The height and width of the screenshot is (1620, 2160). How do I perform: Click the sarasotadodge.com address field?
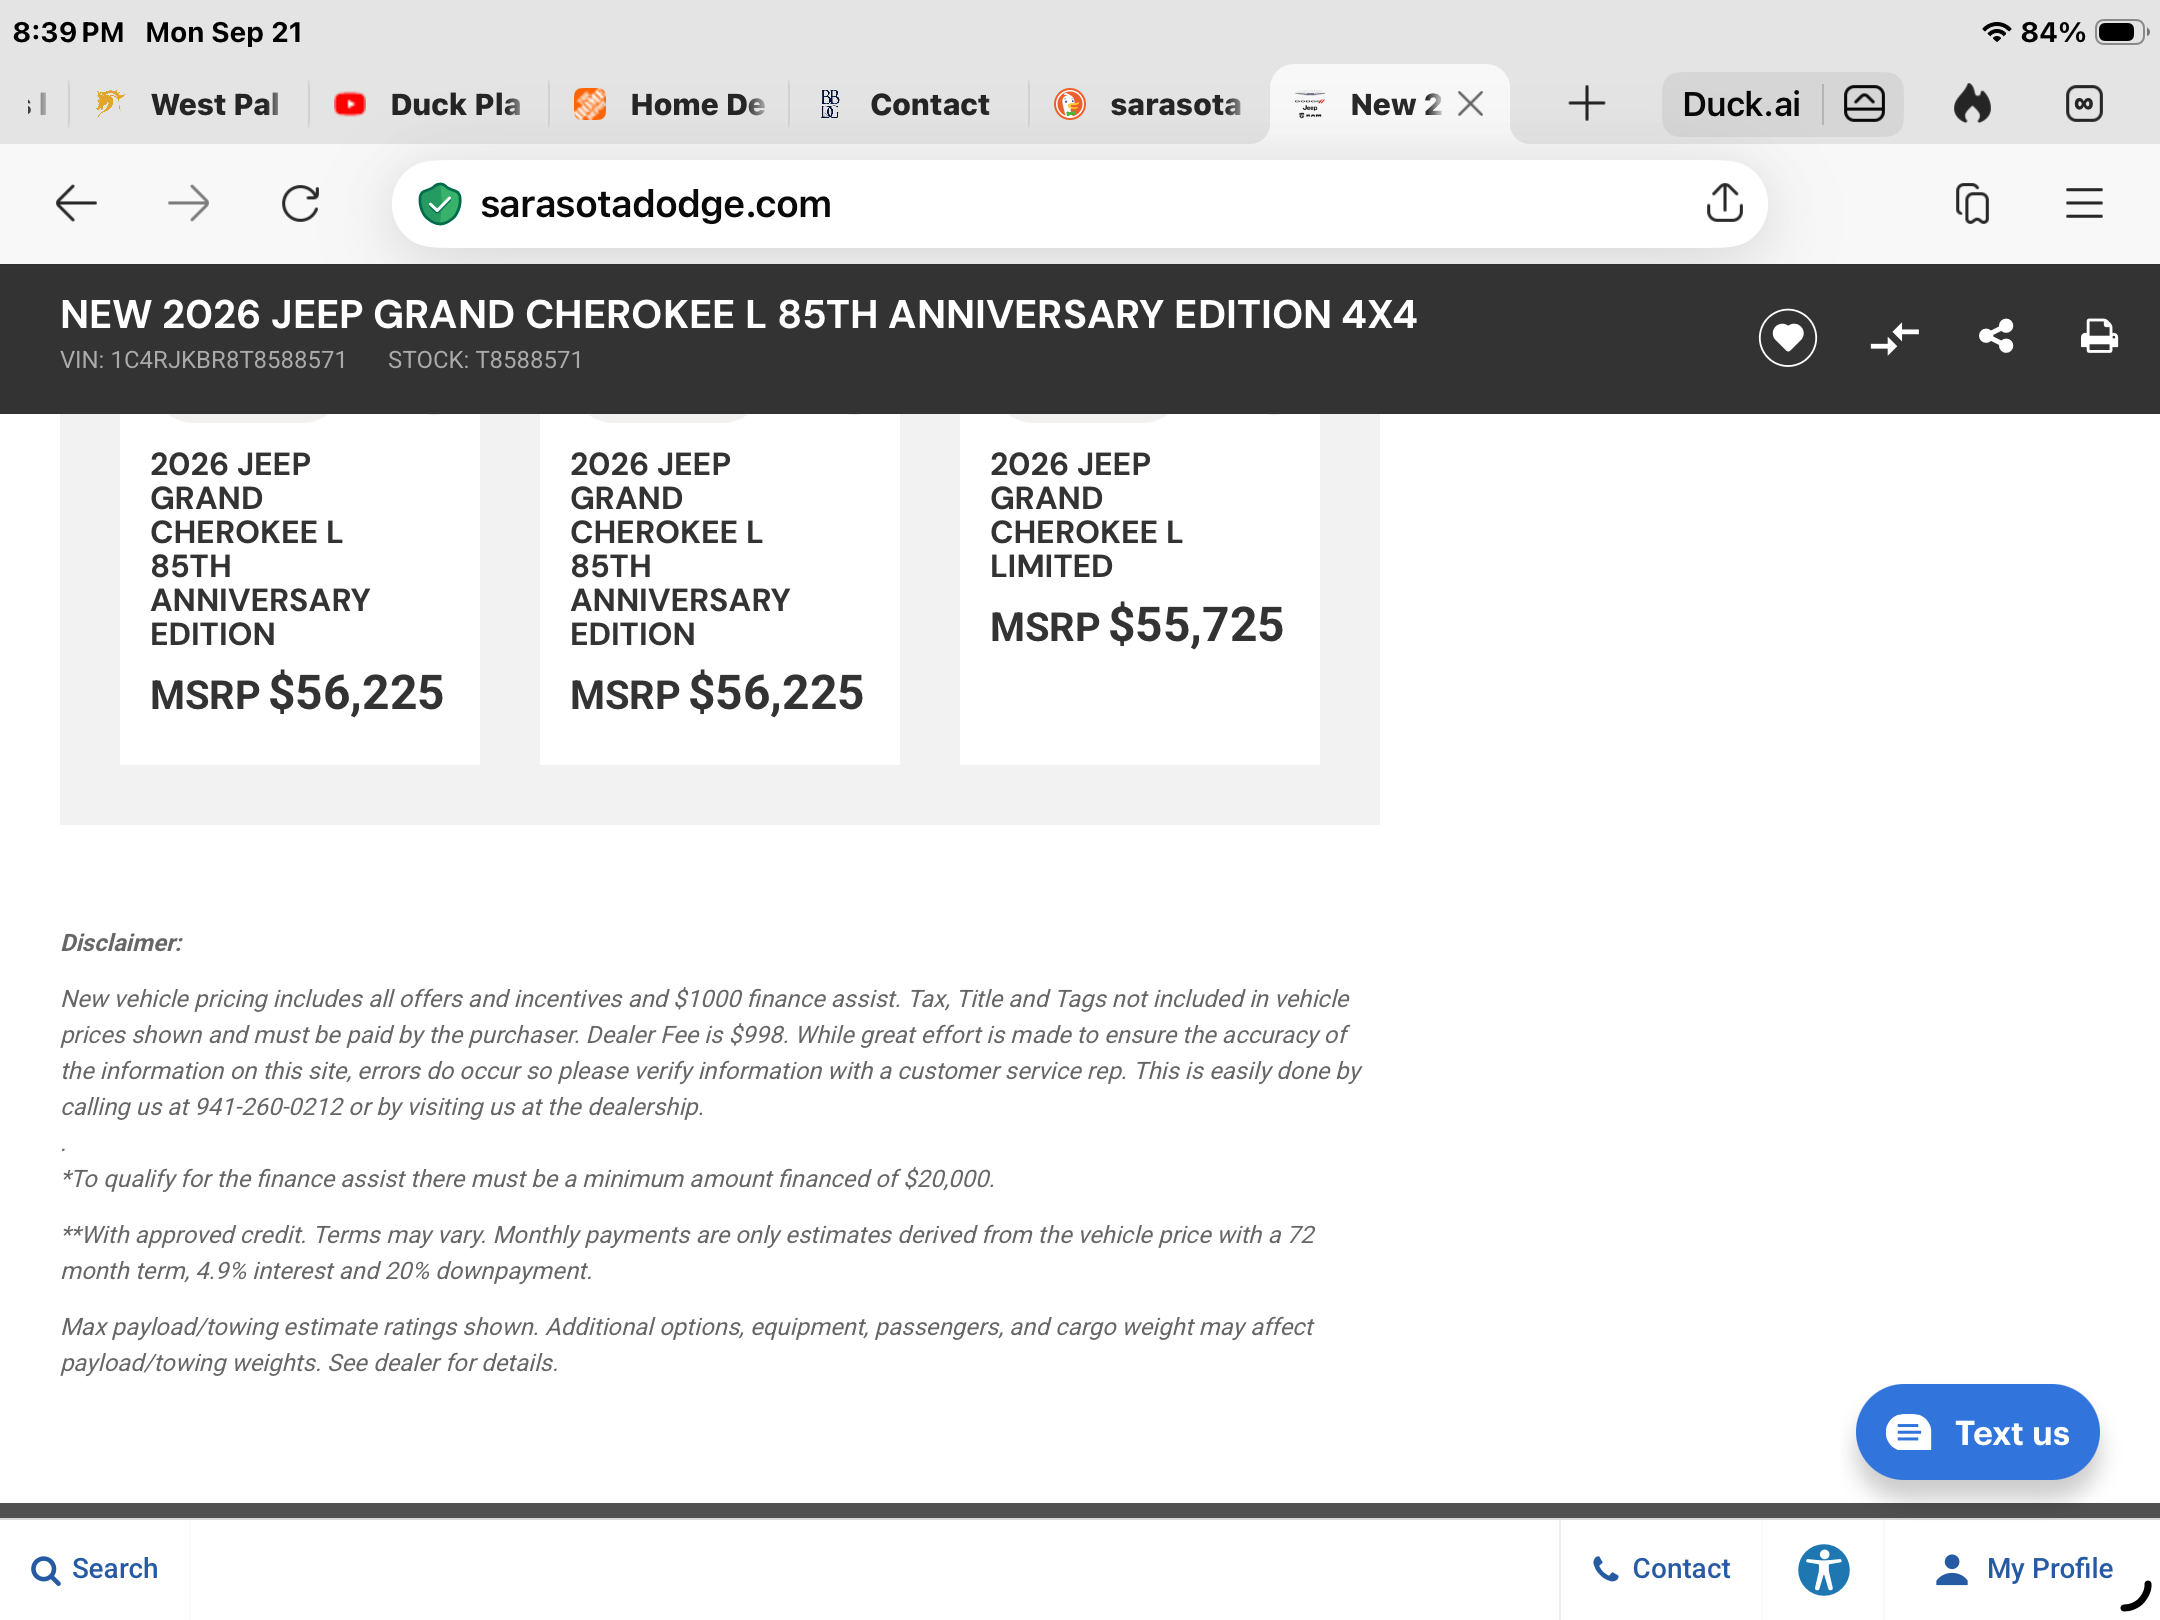pos(1080,204)
